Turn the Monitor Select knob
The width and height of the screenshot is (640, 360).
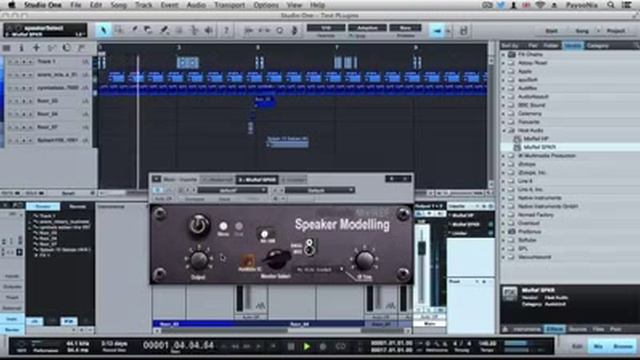point(277,259)
